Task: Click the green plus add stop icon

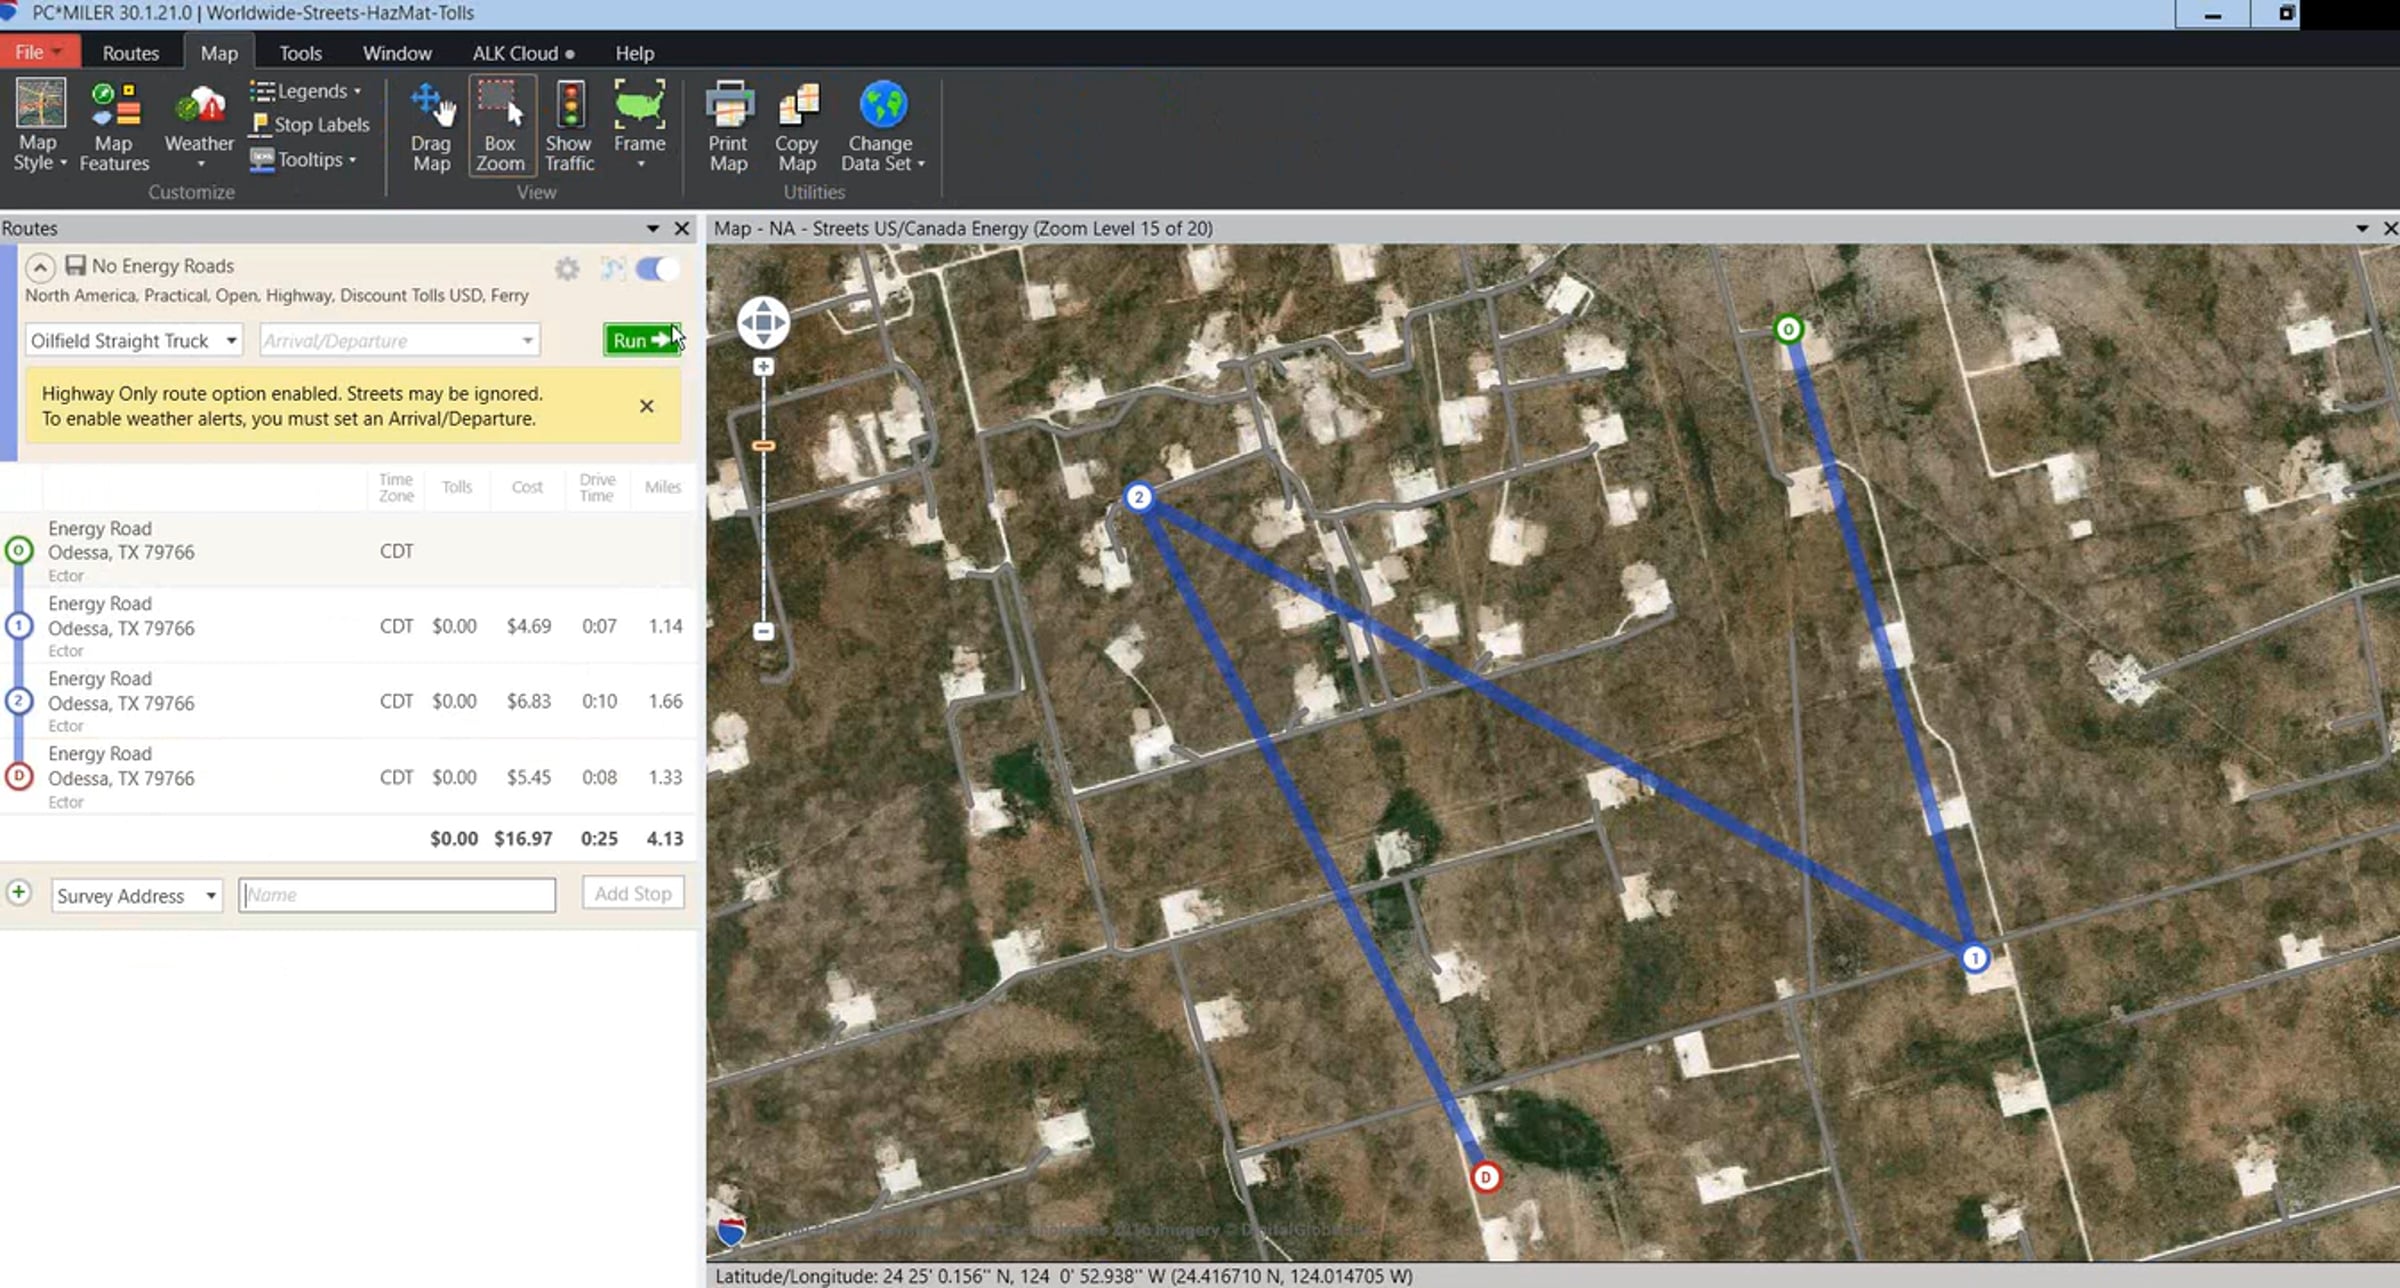Action: coord(19,892)
